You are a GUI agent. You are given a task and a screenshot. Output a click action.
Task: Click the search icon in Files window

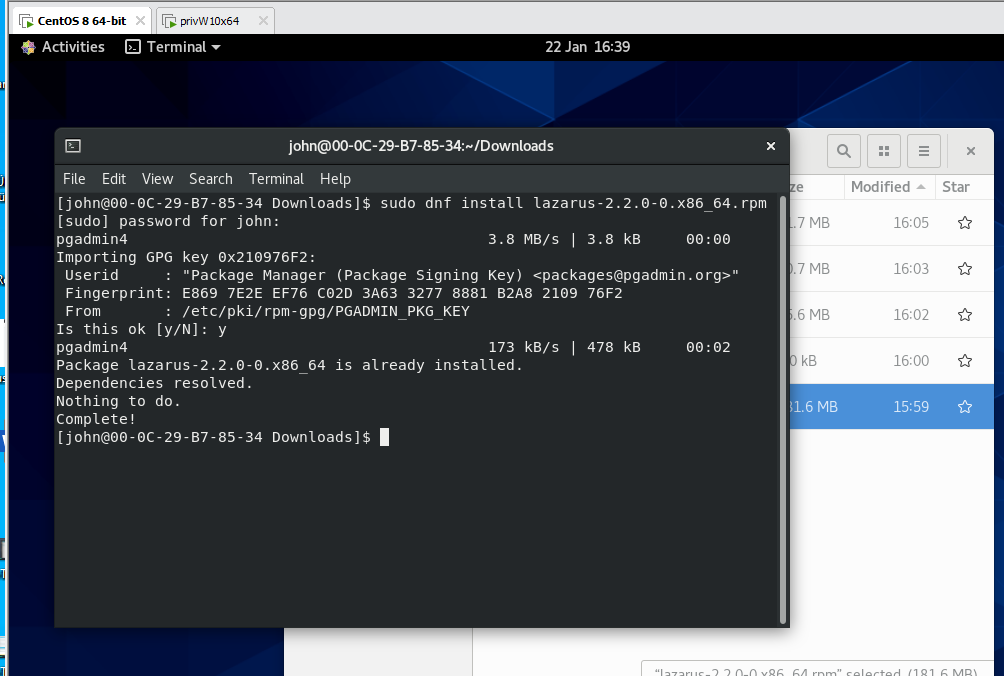(844, 151)
